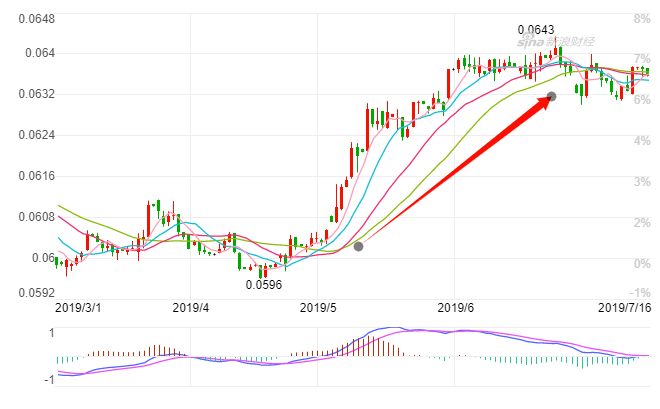Click the 0.0643 high price label
The width and height of the screenshot is (660, 409).
coord(536,30)
